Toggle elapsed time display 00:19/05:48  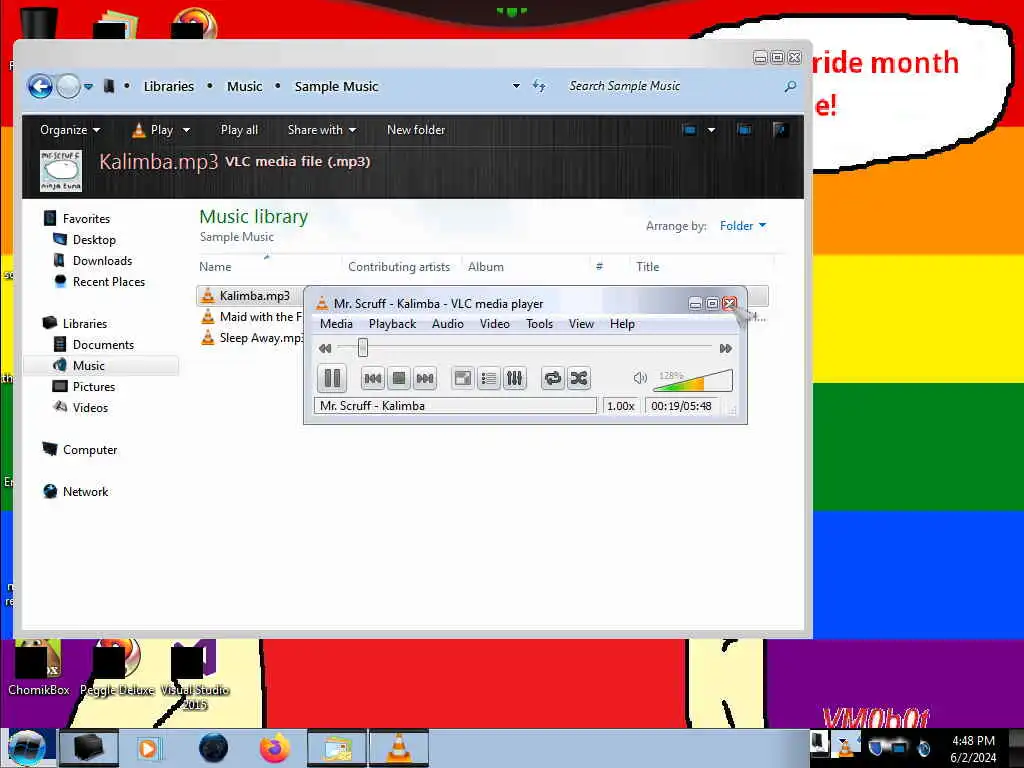point(681,406)
